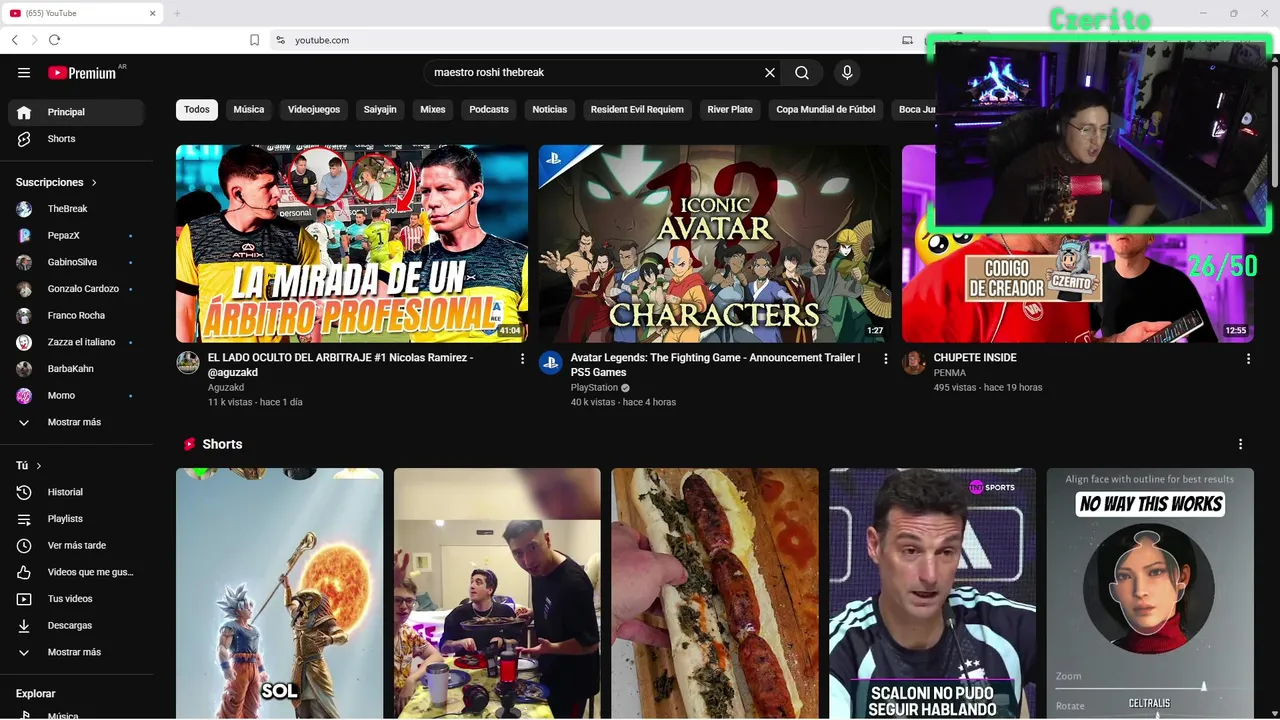Open Descargas in sidebar
This screenshot has width=1280, height=720.
76,625
